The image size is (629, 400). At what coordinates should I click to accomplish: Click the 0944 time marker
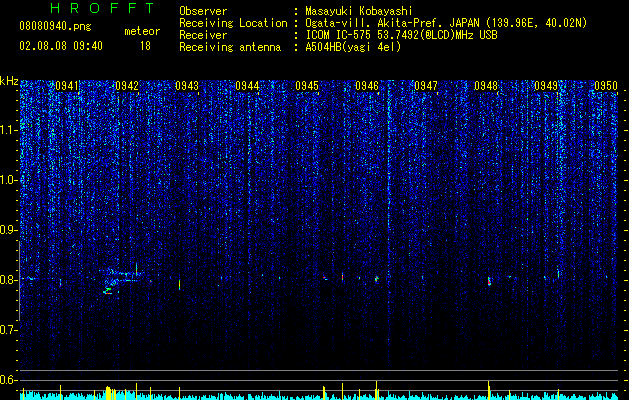click(247, 86)
